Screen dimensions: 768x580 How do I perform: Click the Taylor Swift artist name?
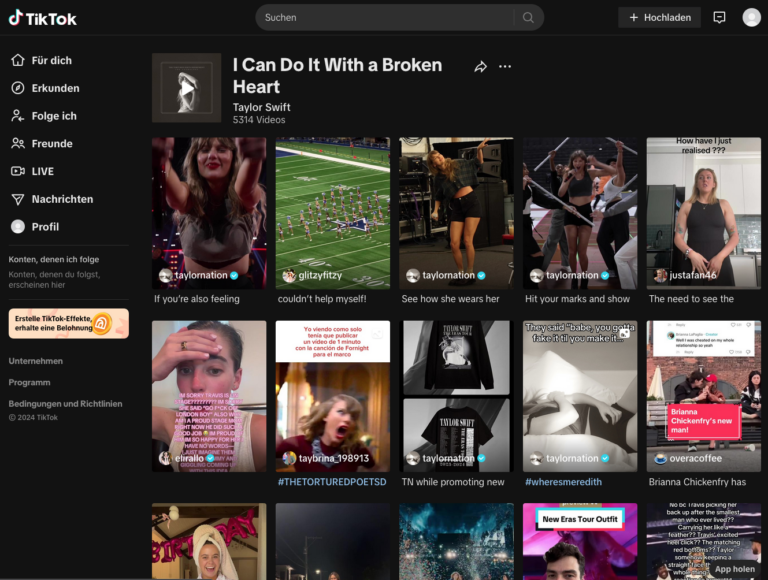[x=262, y=107]
